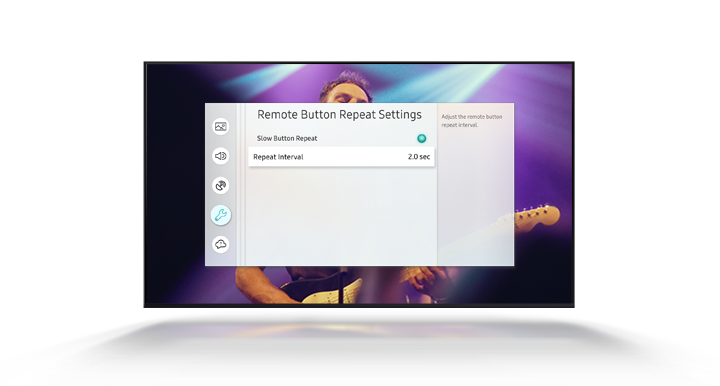The image size is (720, 386).
Task: Open the Broadcasting satellite dish icon
Action: point(221,185)
